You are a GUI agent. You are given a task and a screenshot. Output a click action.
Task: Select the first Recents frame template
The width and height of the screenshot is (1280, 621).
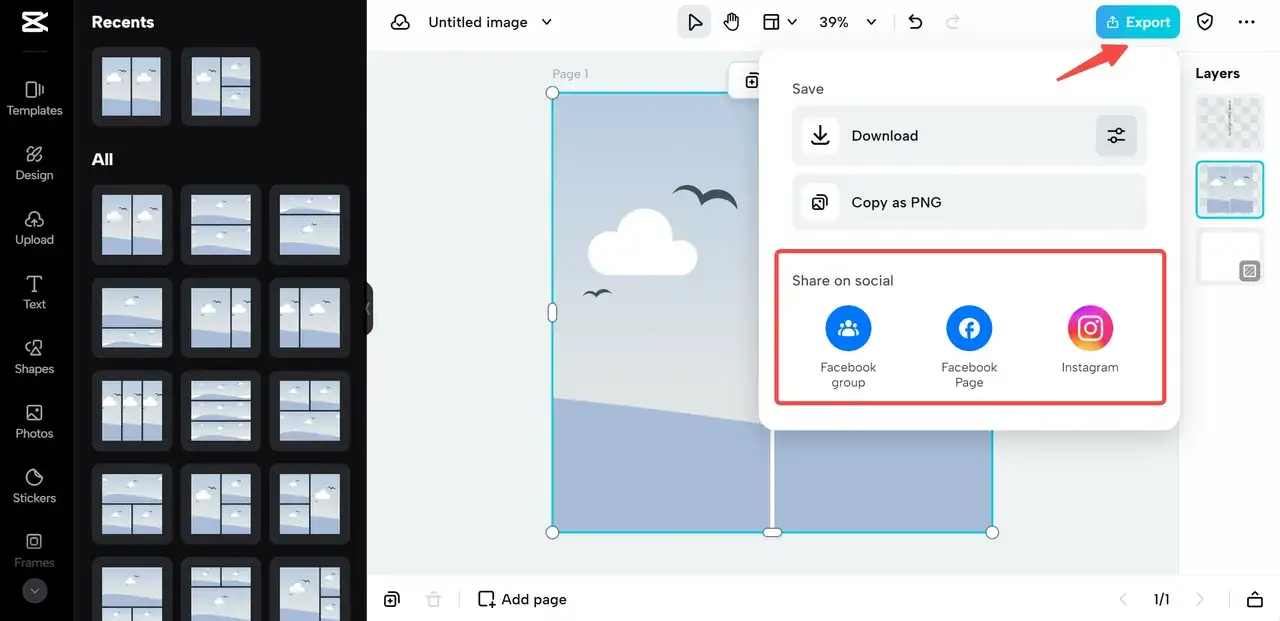point(132,86)
